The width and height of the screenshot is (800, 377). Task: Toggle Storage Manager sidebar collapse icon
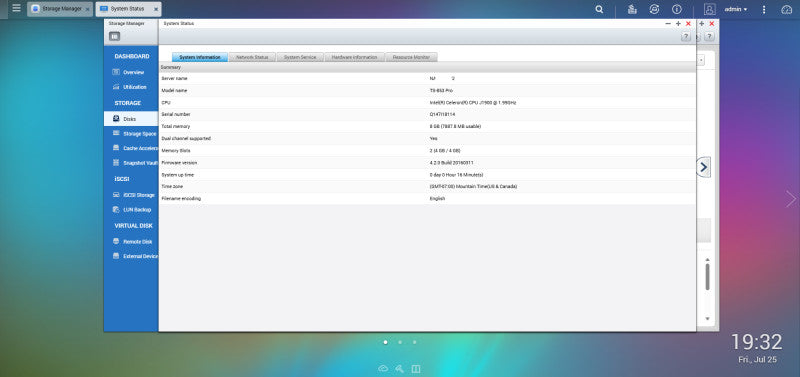tap(114, 36)
